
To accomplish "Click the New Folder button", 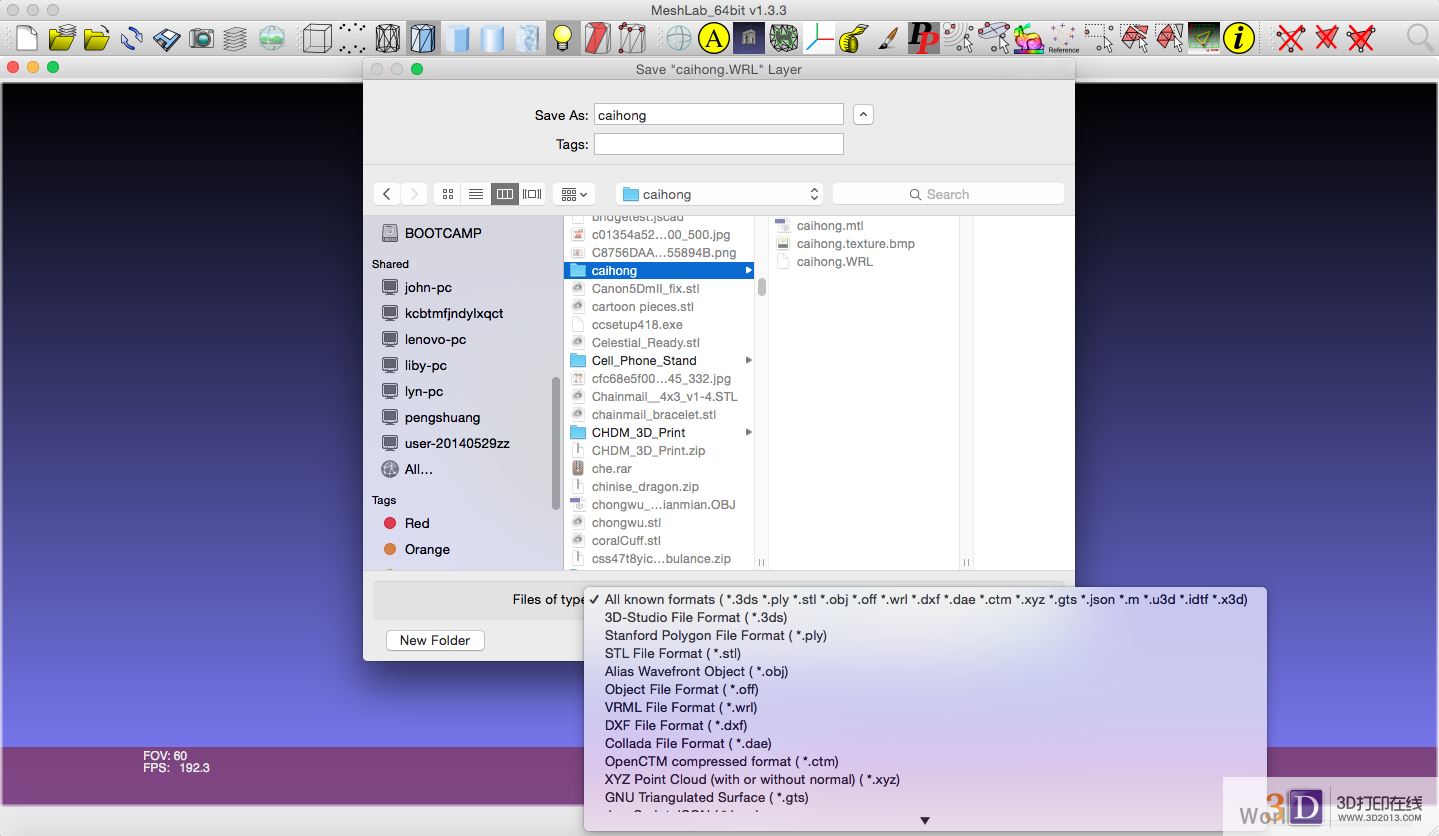I will click(435, 640).
